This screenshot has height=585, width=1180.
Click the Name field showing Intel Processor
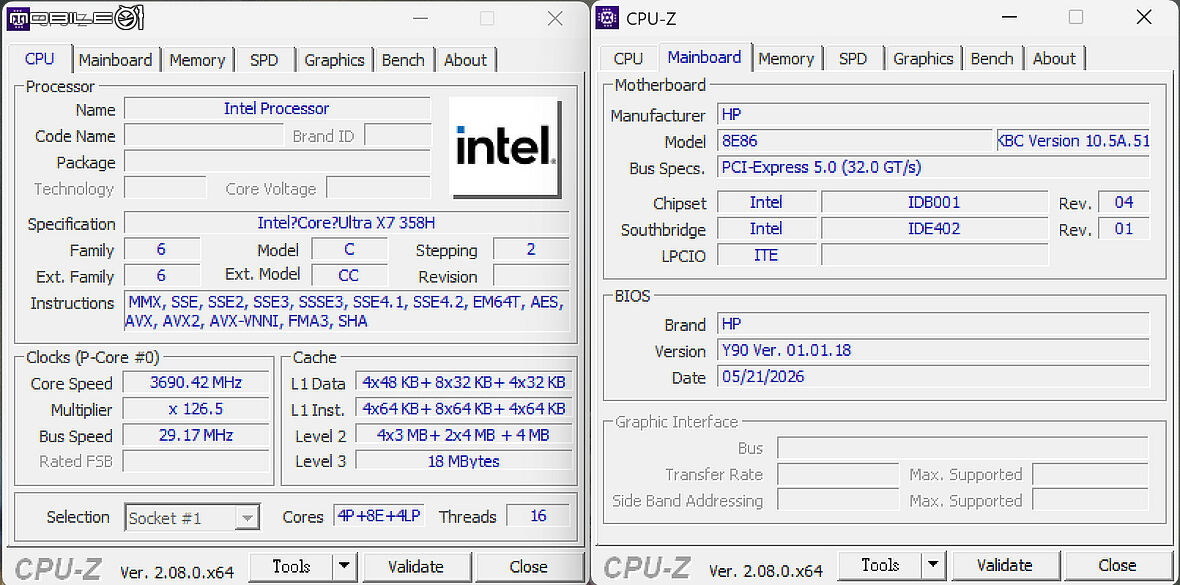point(277,108)
